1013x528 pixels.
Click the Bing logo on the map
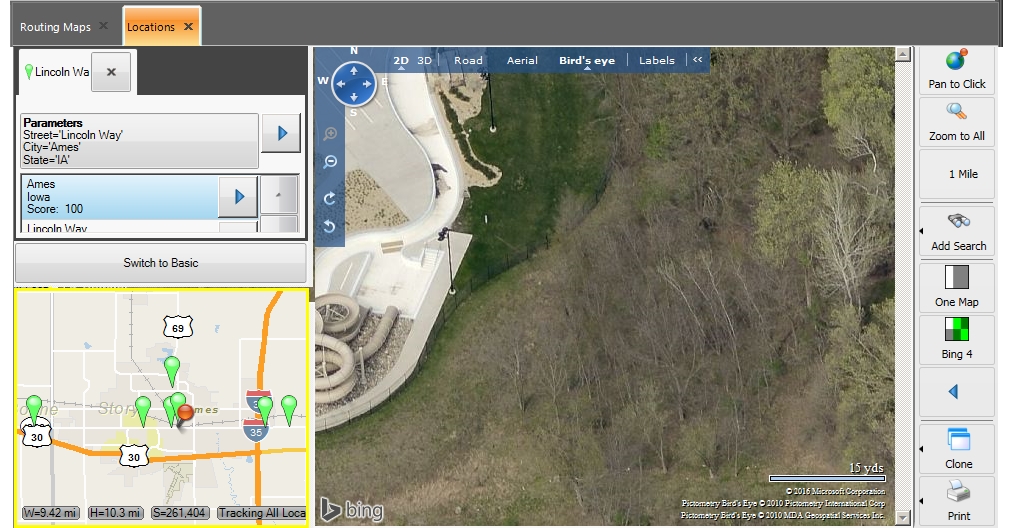click(351, 510)
